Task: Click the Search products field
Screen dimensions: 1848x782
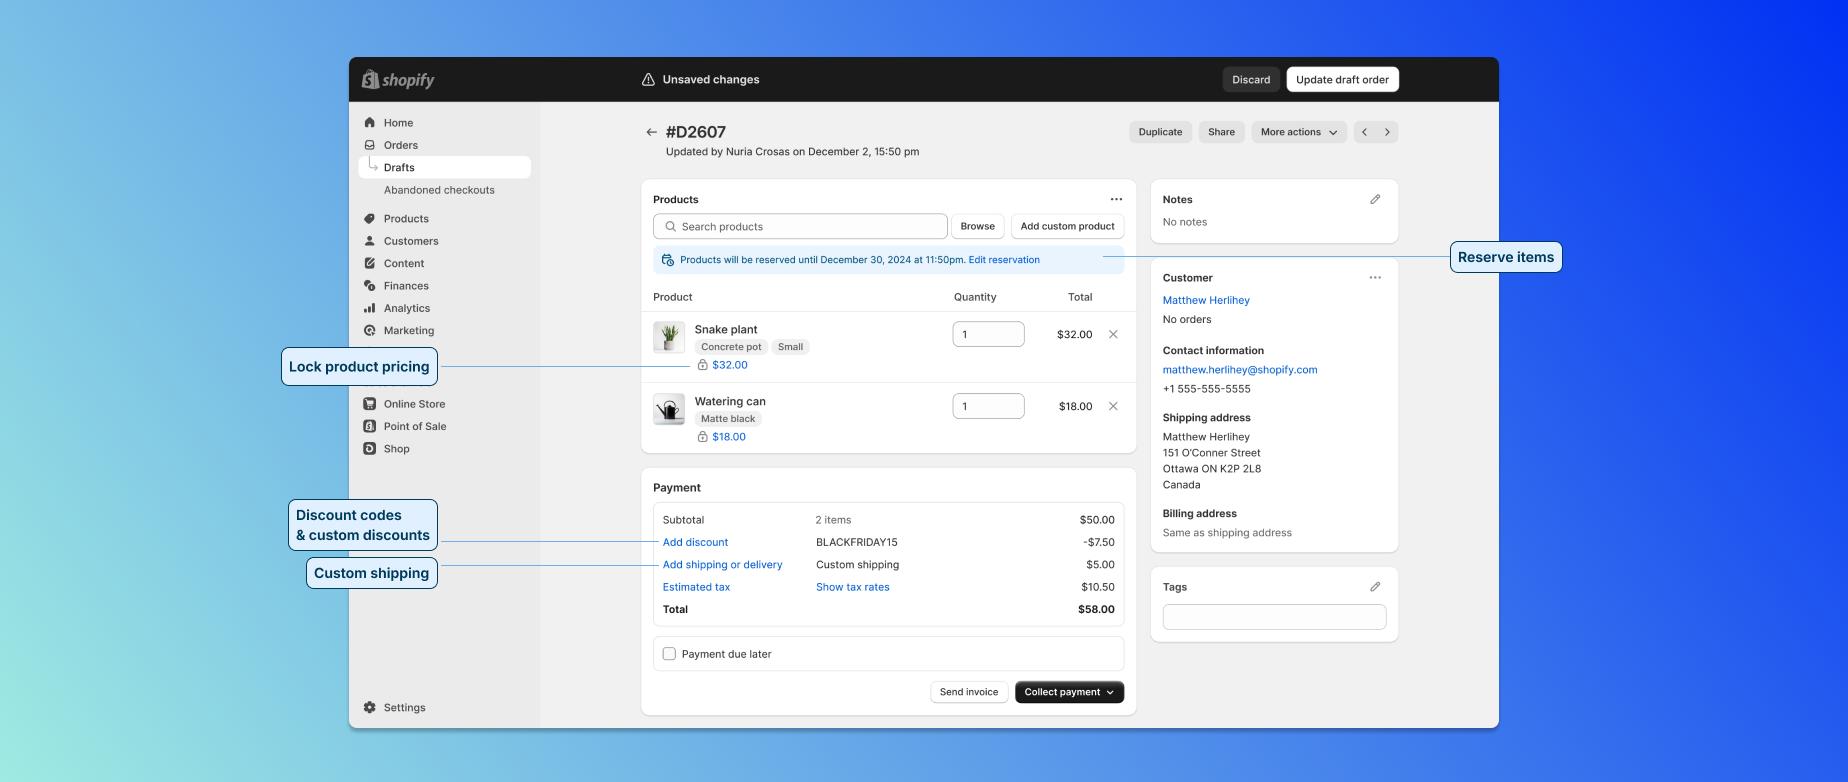Action: click(x=800, y=226)
